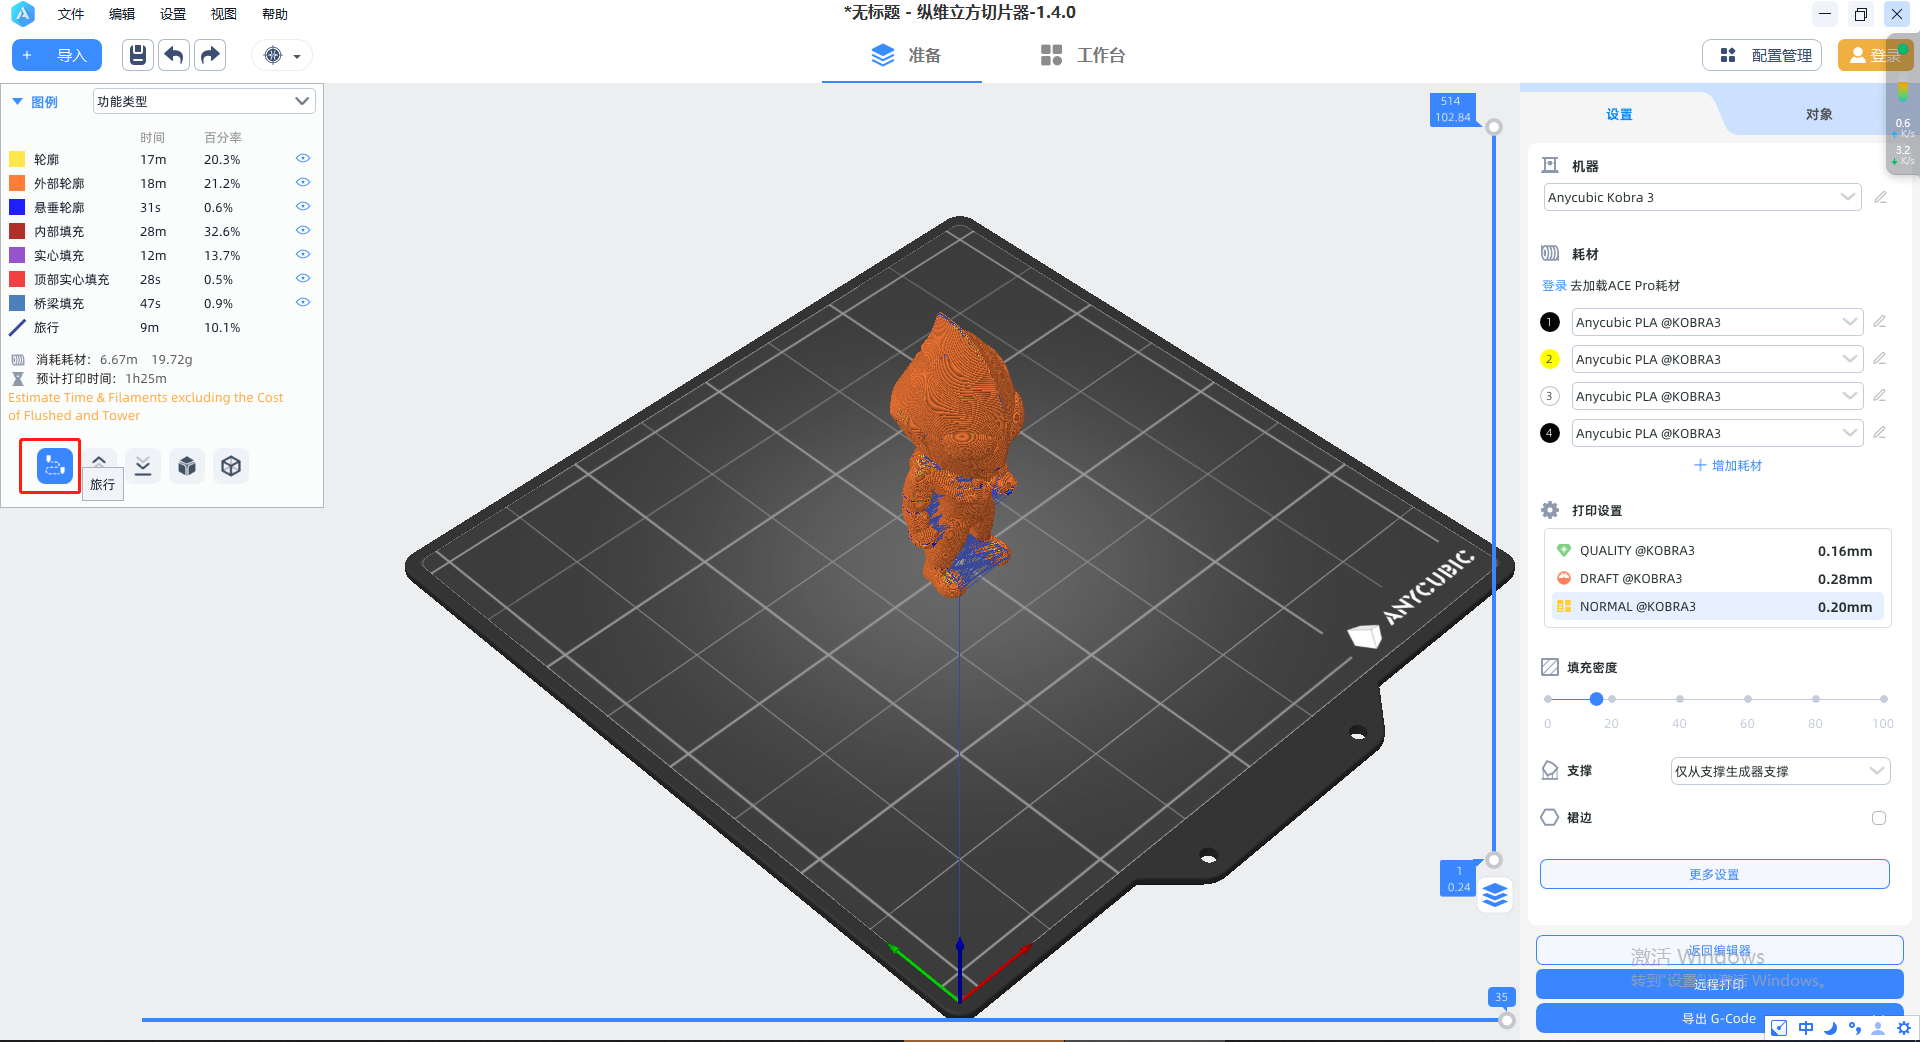Click the undo arrow icon
1920x1042 pixels.
[174, 55]
